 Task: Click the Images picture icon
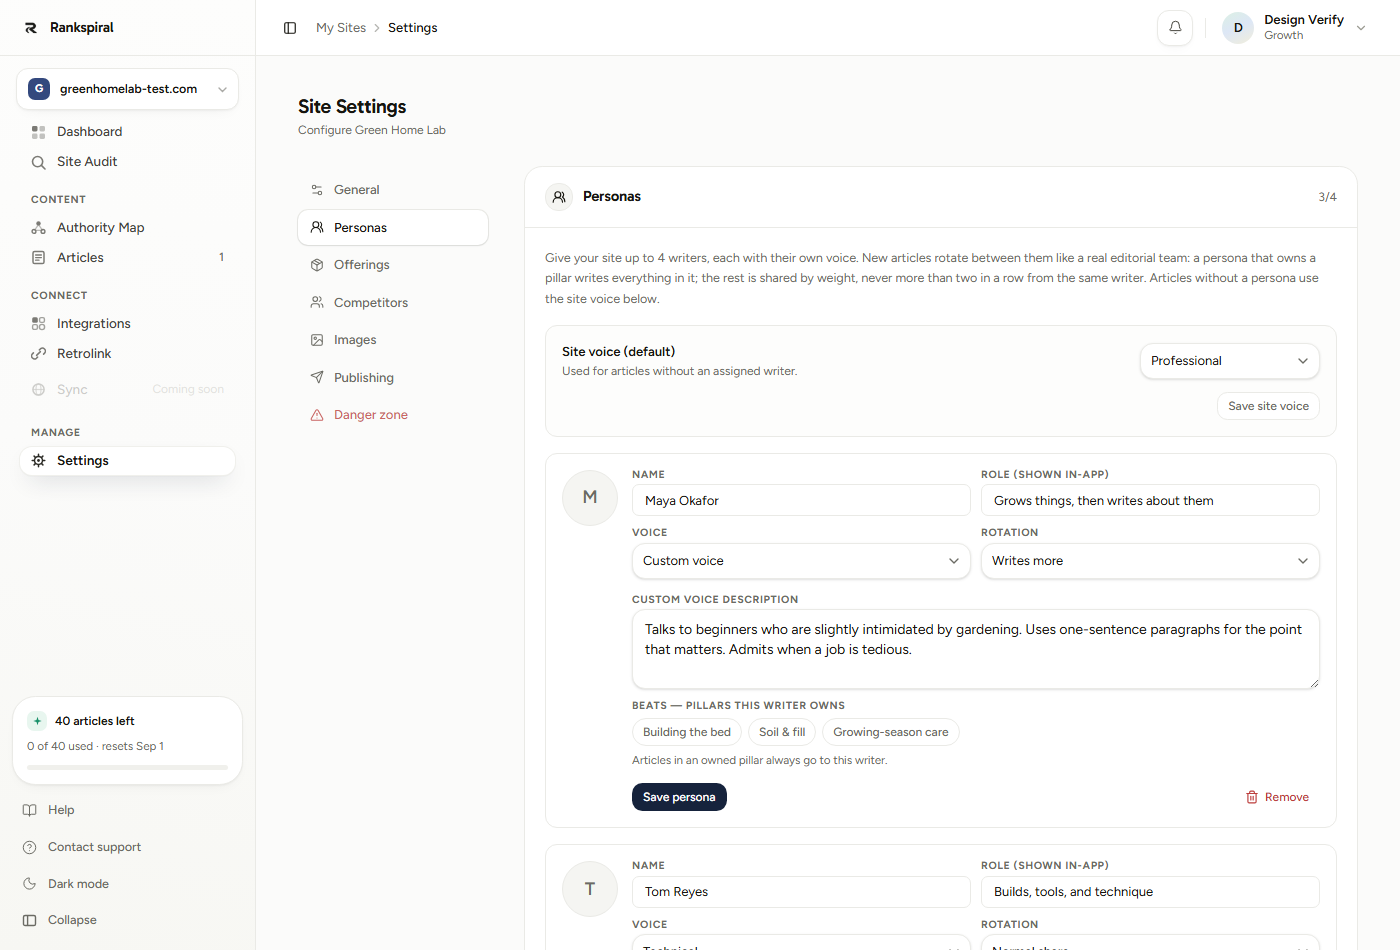tap(317, 340)
